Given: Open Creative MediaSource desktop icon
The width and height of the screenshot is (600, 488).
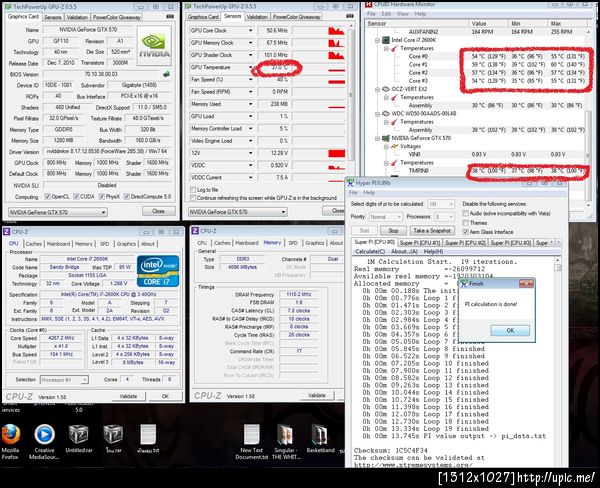Looking at the screenshot, I should pyautogui.click(x=44, y=441).
